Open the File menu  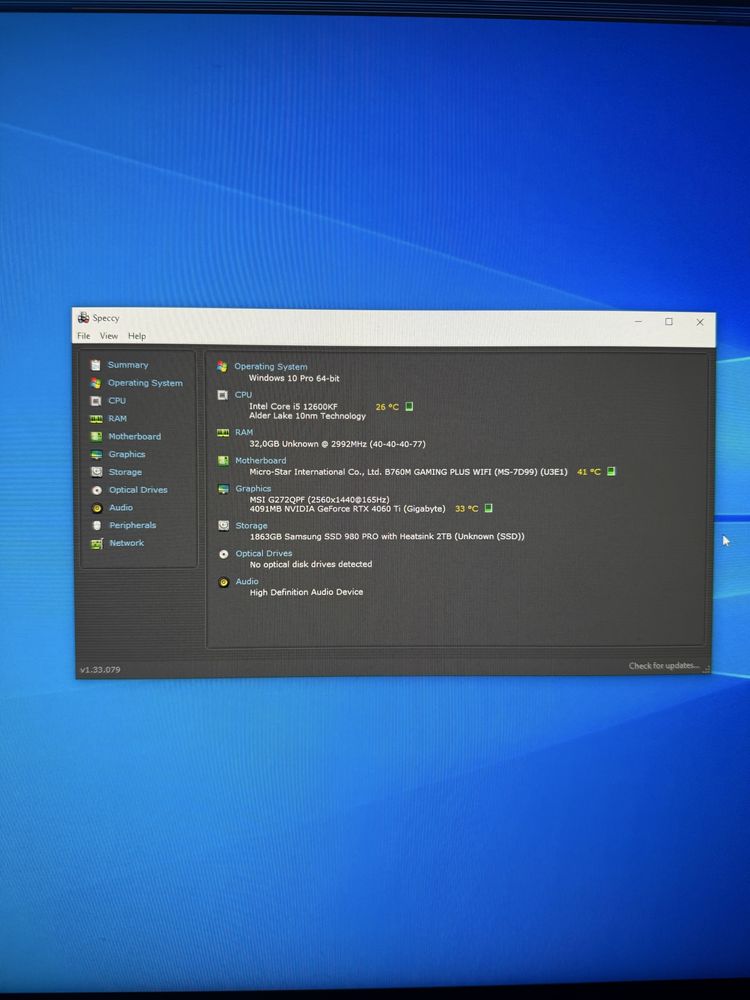click(84, 336)
